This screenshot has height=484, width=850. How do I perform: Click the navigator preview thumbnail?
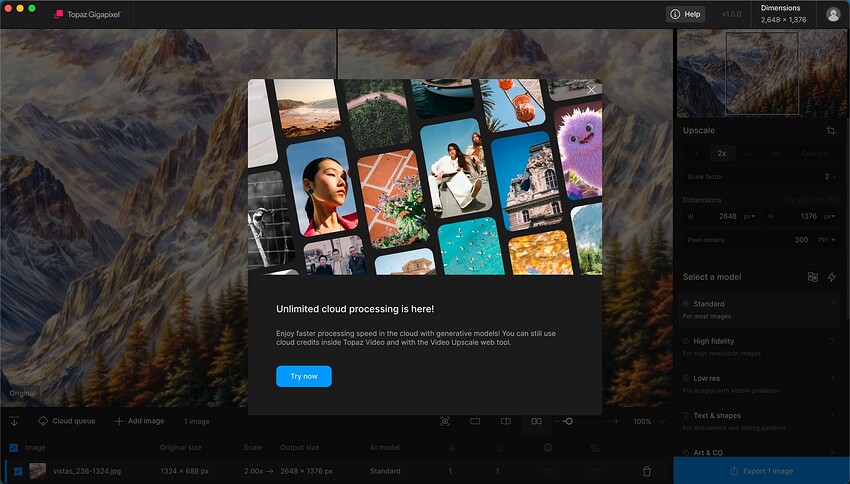(761, 72)
